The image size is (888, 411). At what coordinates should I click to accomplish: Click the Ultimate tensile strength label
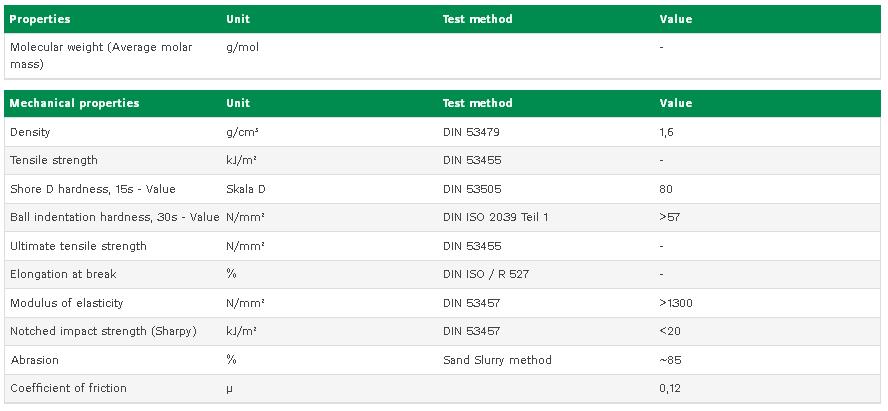78,246
